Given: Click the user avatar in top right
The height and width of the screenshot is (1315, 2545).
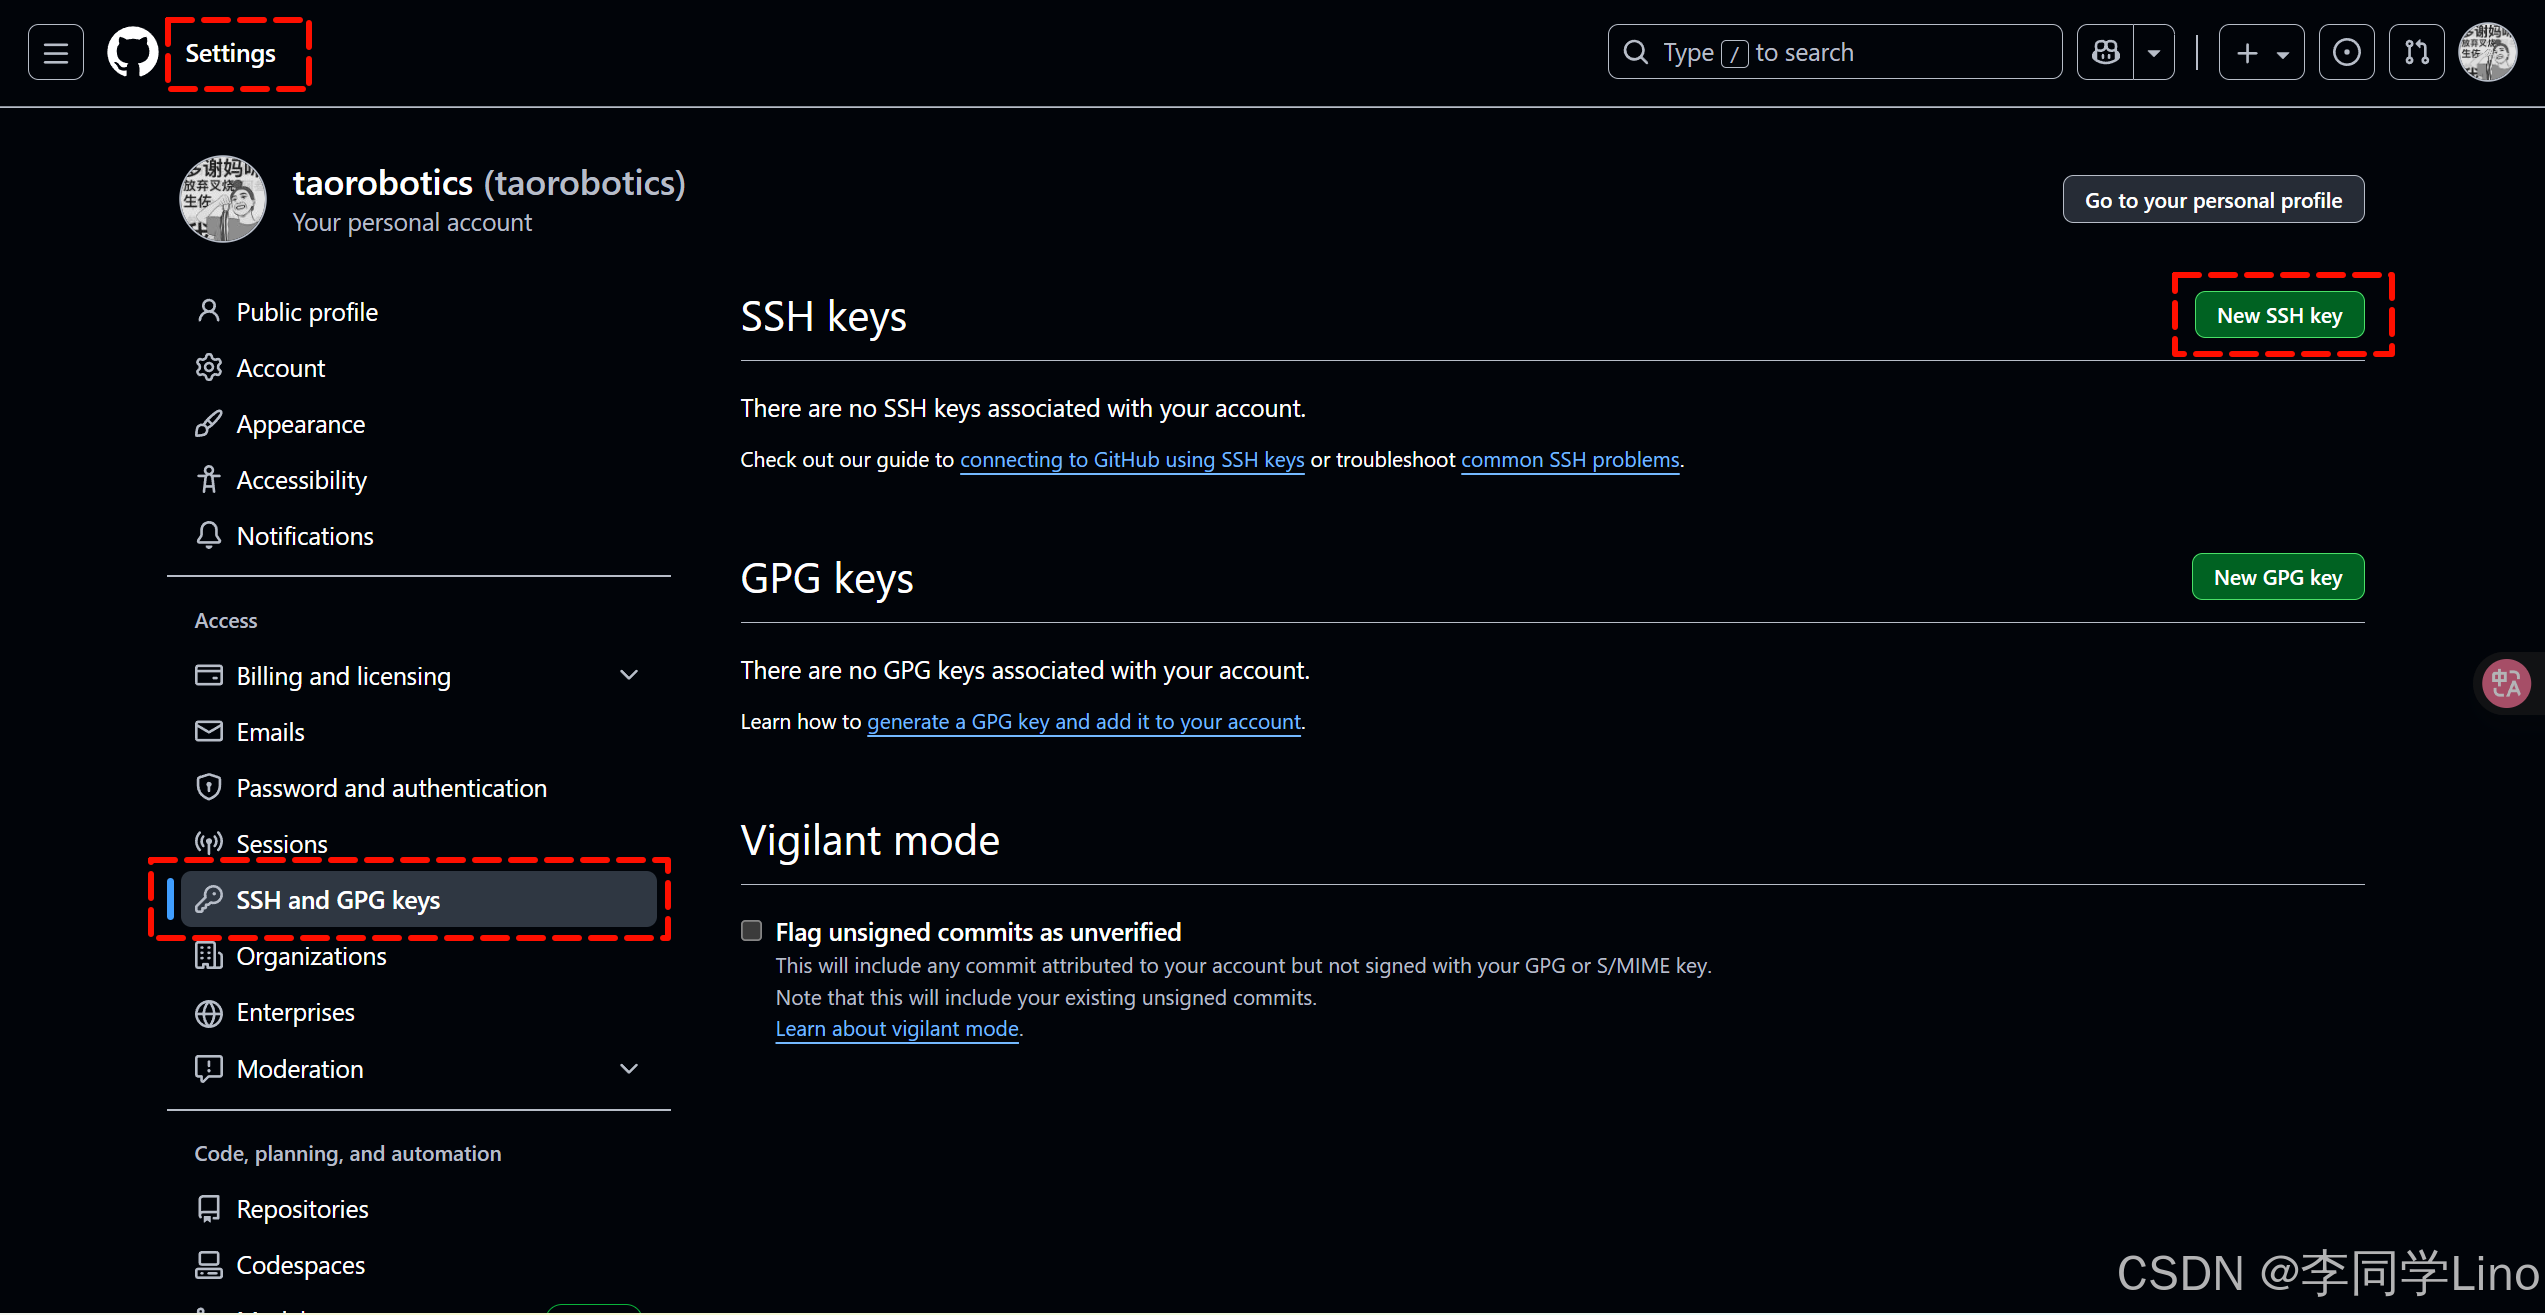Looking at the screenshot, I should point(2487,53).
